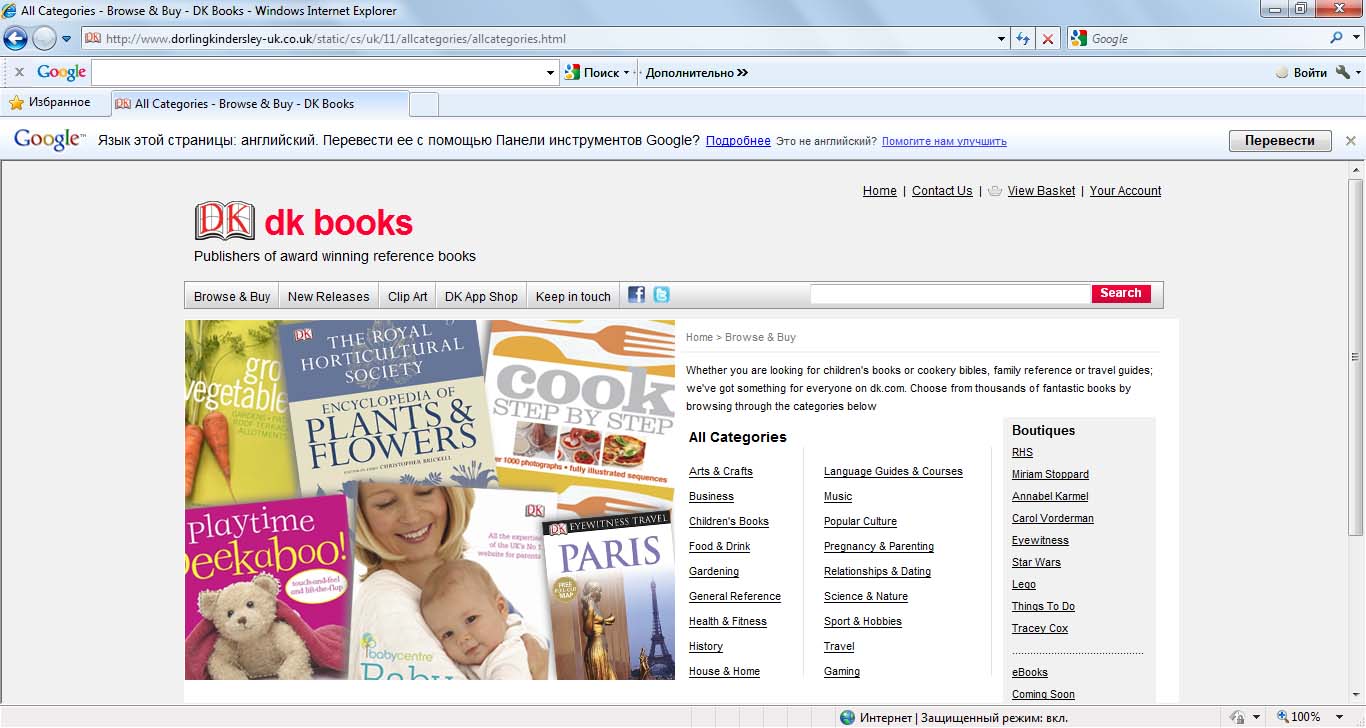
Task: Open the Clip Art menu item
Action: (x=408, y=296)
